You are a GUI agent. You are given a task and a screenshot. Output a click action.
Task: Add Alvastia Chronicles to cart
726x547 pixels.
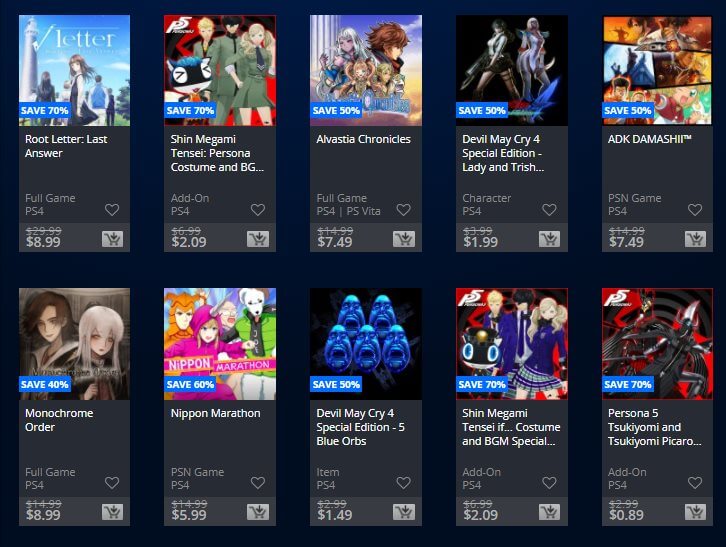coord(404,239)
